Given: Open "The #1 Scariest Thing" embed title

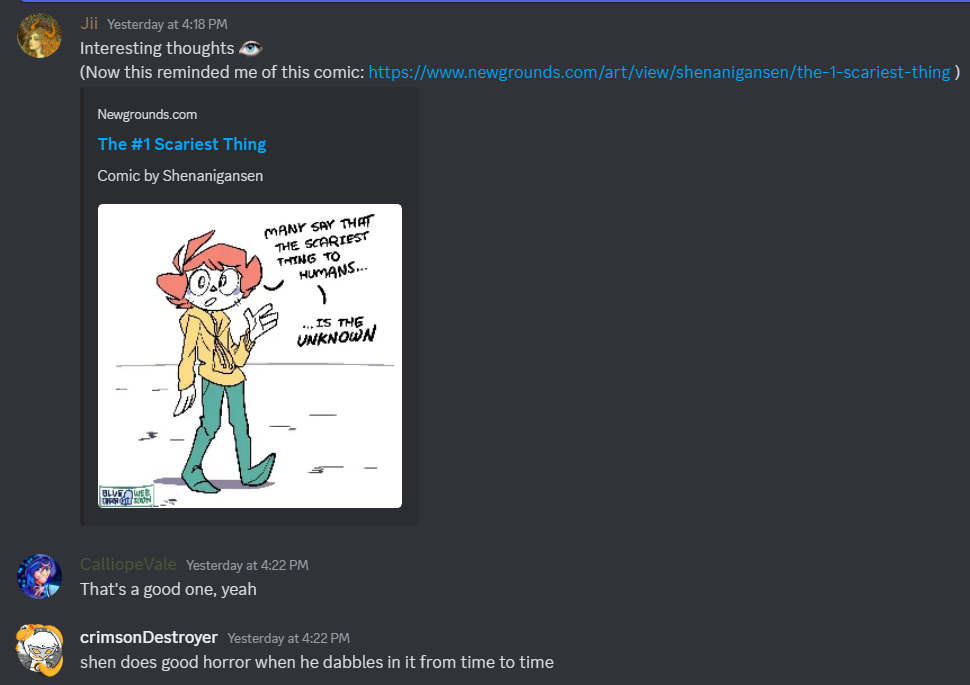Looking at the screenshot, I should (x=182, y=144).
